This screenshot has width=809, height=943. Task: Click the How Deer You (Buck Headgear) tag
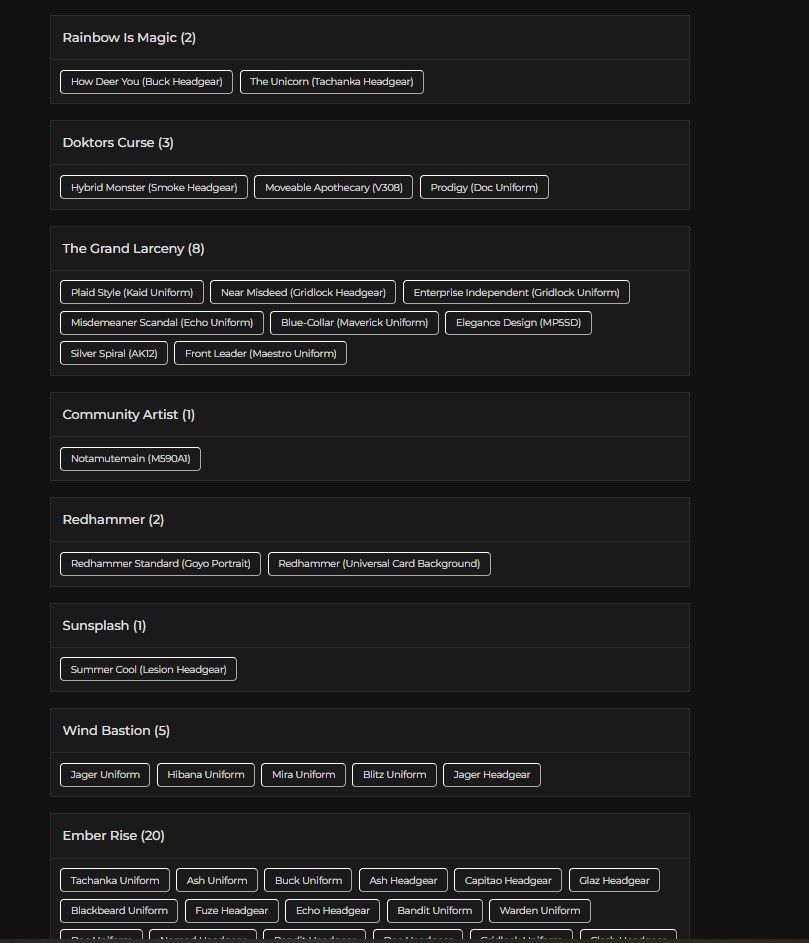tap(146, 82)
